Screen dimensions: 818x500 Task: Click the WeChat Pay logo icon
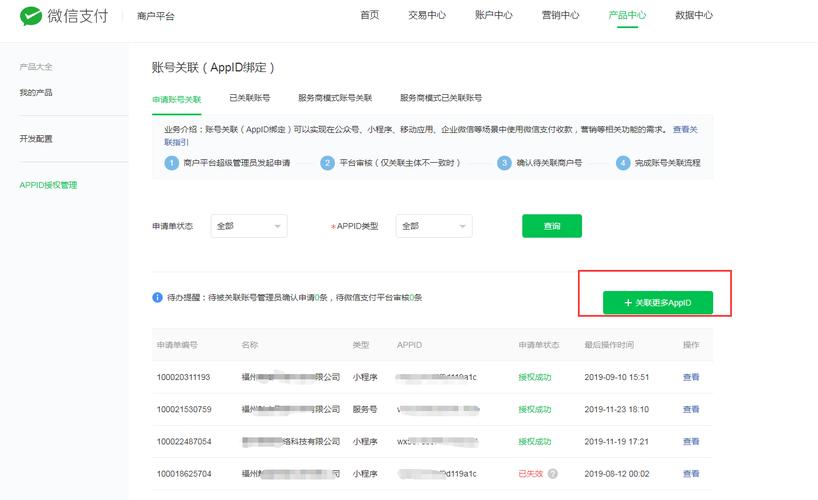(31, 16)
